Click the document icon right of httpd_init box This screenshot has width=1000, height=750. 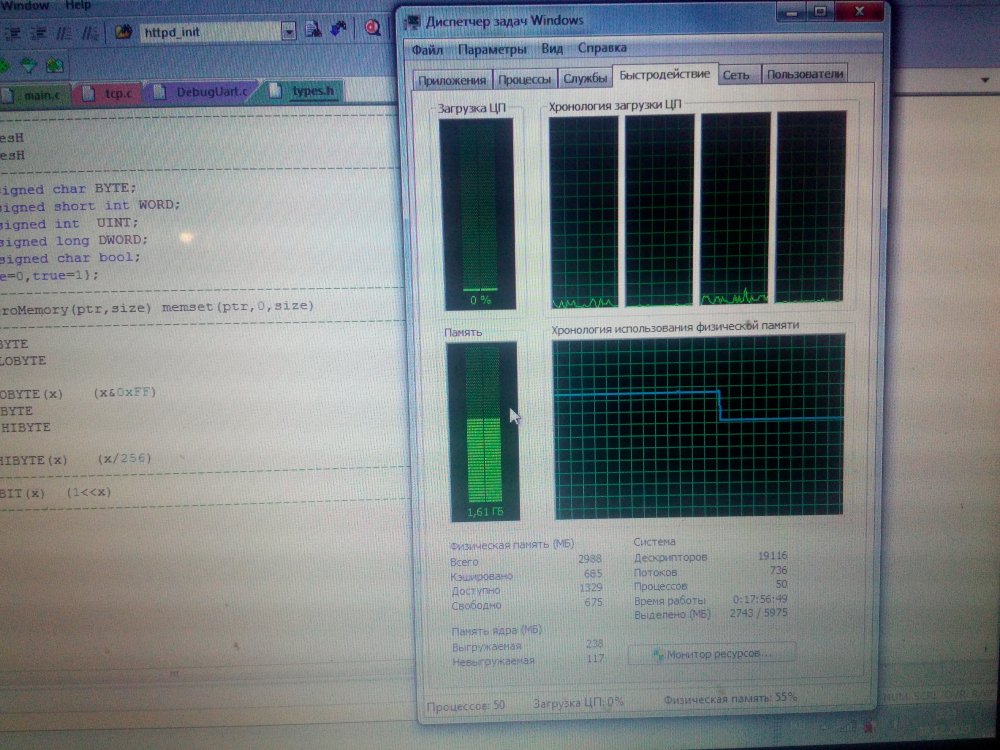pyautogui.click(x=313, y=30)
